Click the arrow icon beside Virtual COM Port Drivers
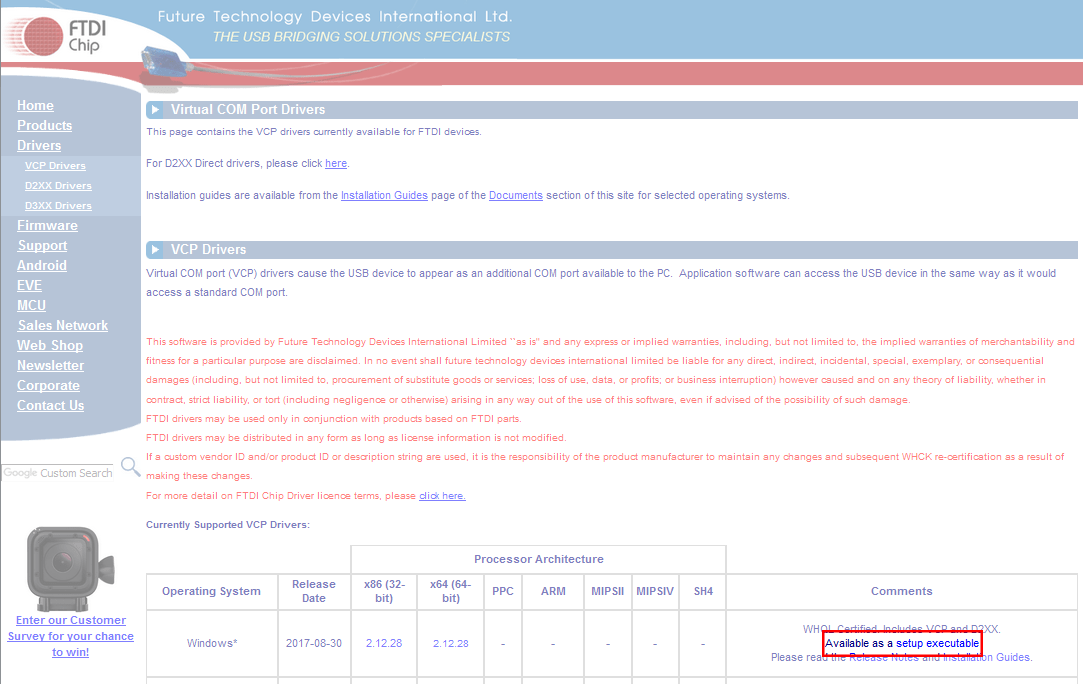 point(155,109)
